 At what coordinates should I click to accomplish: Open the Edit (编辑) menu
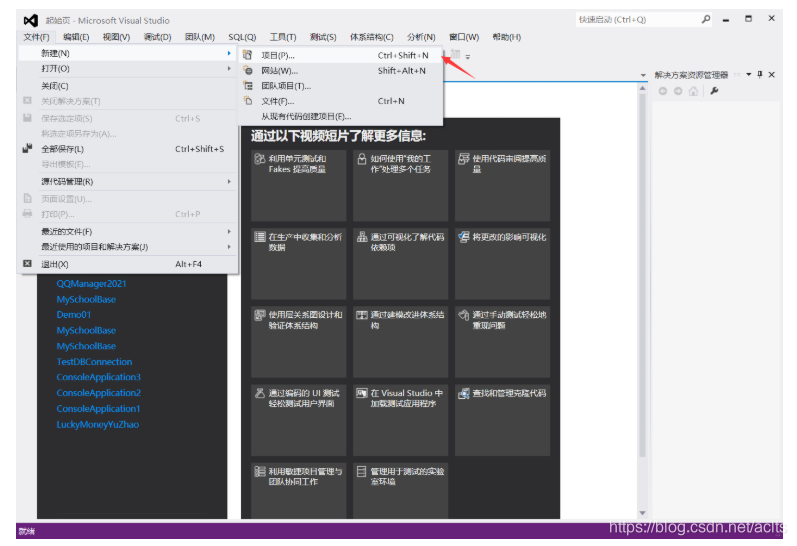(x=76, y=37)
